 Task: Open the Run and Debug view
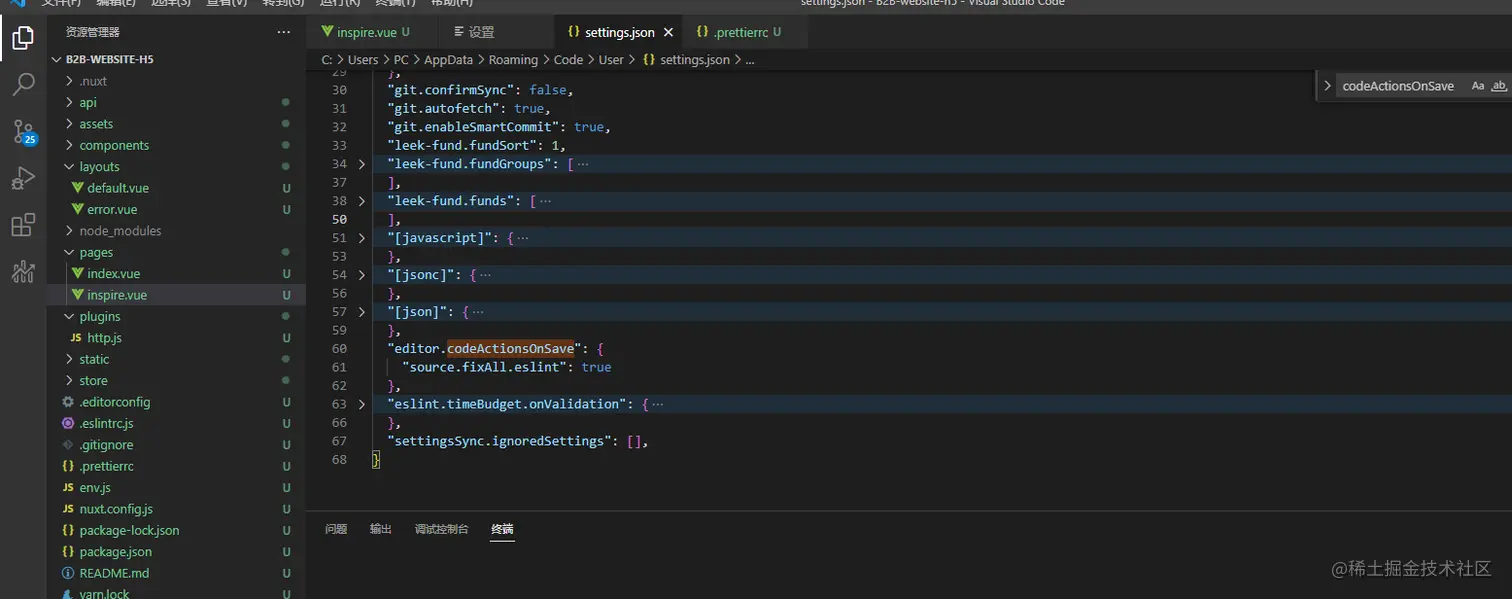pos(23,178)
